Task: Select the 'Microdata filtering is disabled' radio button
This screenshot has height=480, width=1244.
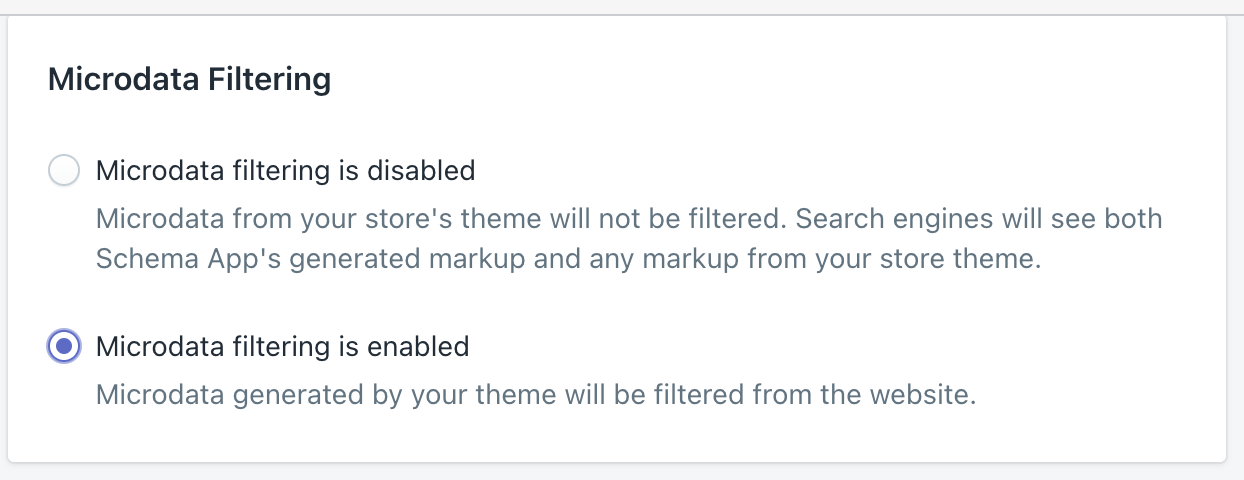Action: (x=64, y=171)
